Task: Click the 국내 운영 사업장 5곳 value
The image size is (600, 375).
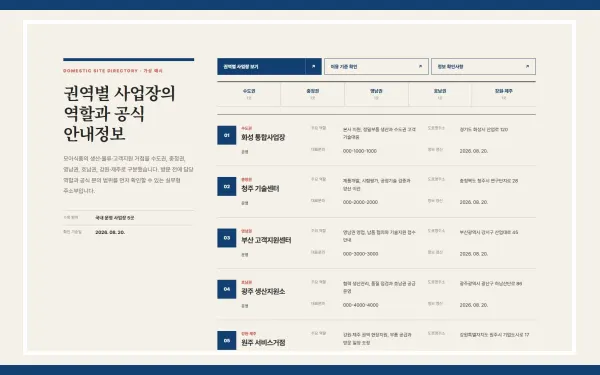Action: coord(114,218)
